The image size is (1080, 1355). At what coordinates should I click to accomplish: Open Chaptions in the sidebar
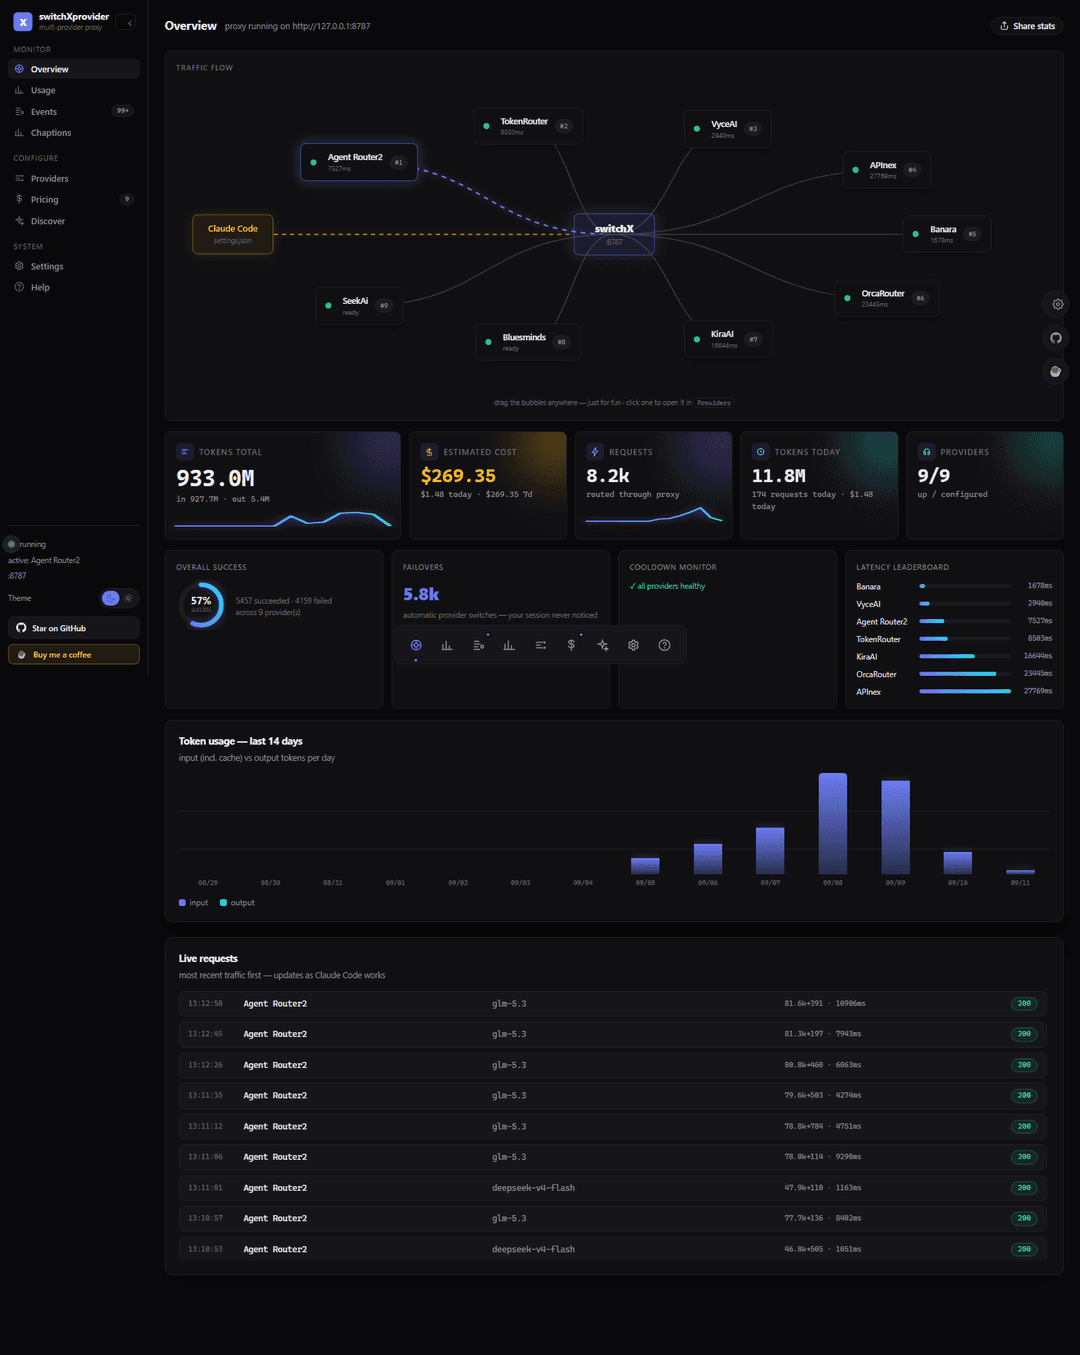[74, 133]
